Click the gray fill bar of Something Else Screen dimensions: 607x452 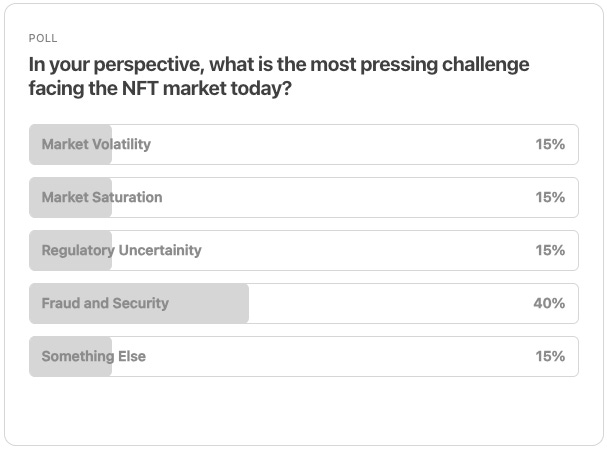[x=70, y=356]
